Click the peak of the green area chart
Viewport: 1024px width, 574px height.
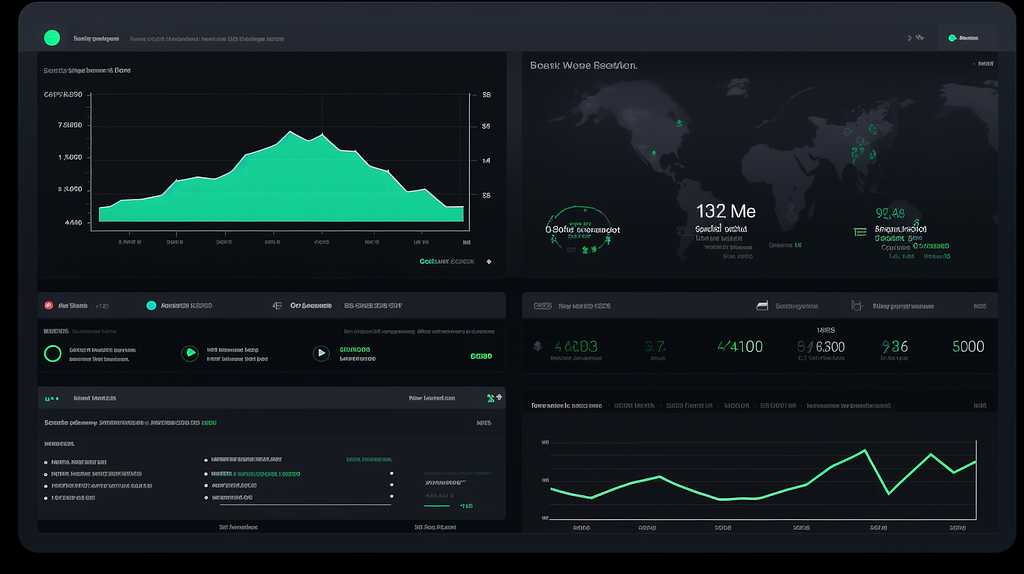[290, 131]
